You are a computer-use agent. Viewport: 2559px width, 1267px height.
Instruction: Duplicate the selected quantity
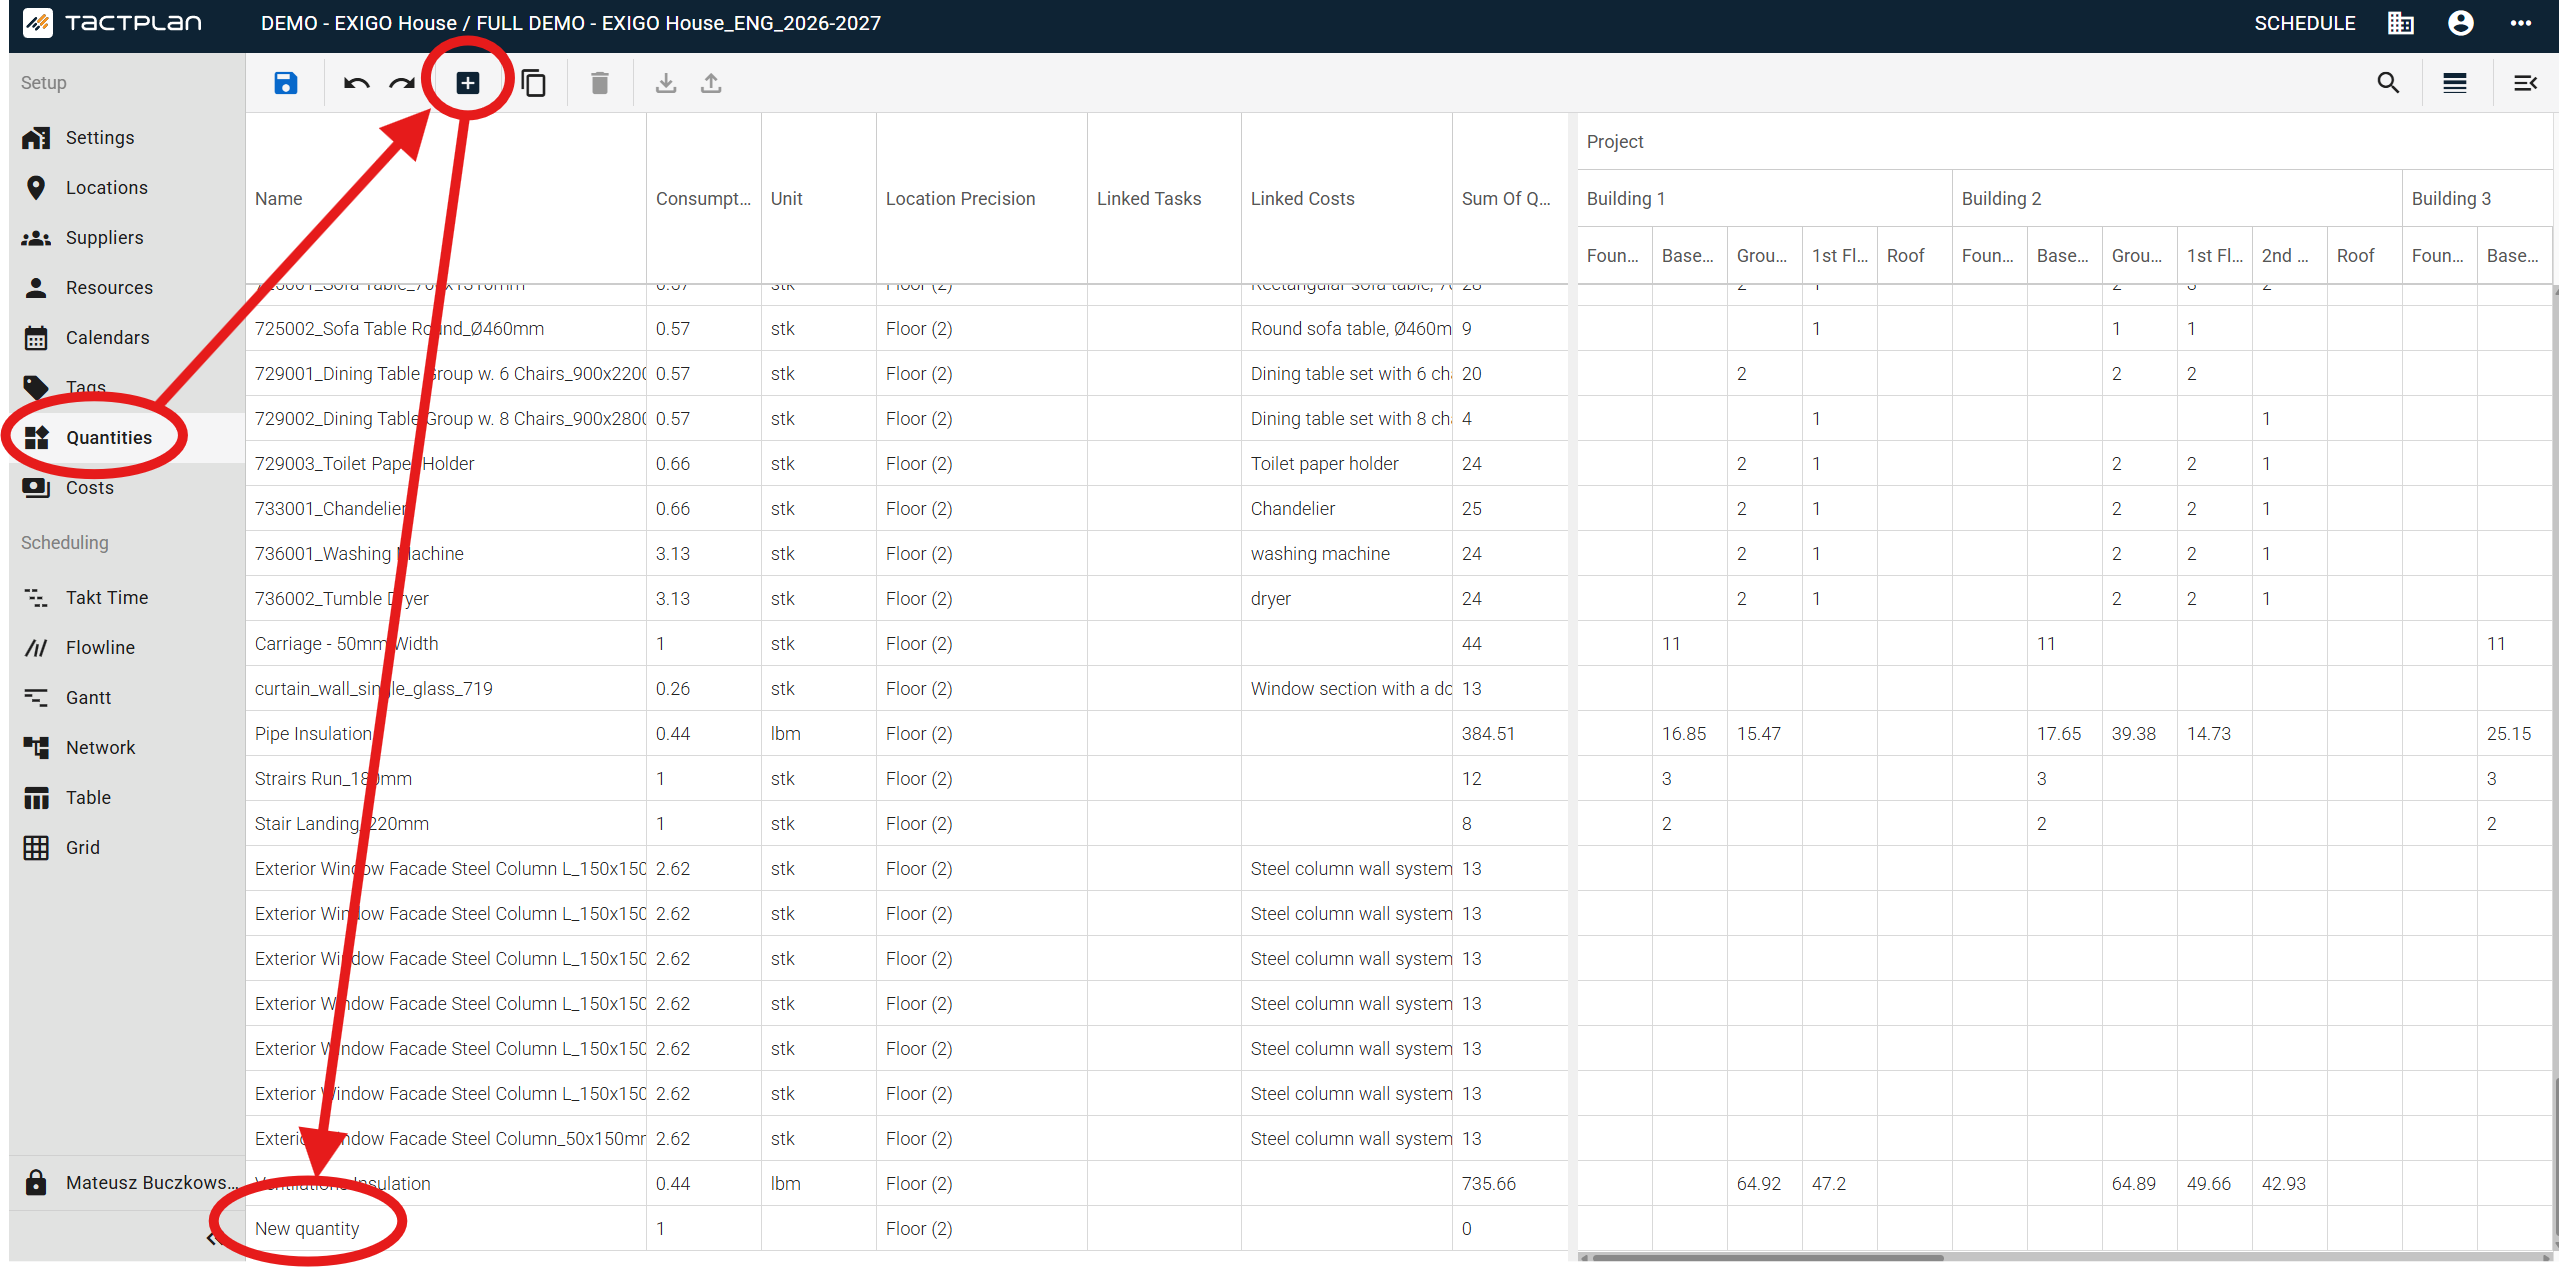[534, 83]
